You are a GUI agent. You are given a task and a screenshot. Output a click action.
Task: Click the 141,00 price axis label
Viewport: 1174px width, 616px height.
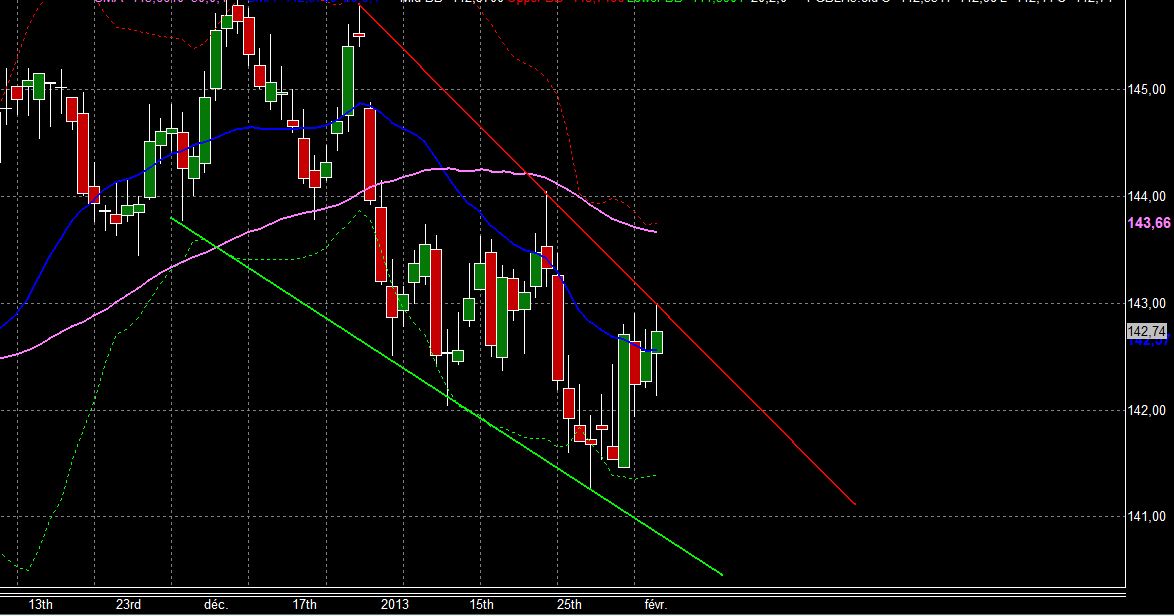(1146, 516)
